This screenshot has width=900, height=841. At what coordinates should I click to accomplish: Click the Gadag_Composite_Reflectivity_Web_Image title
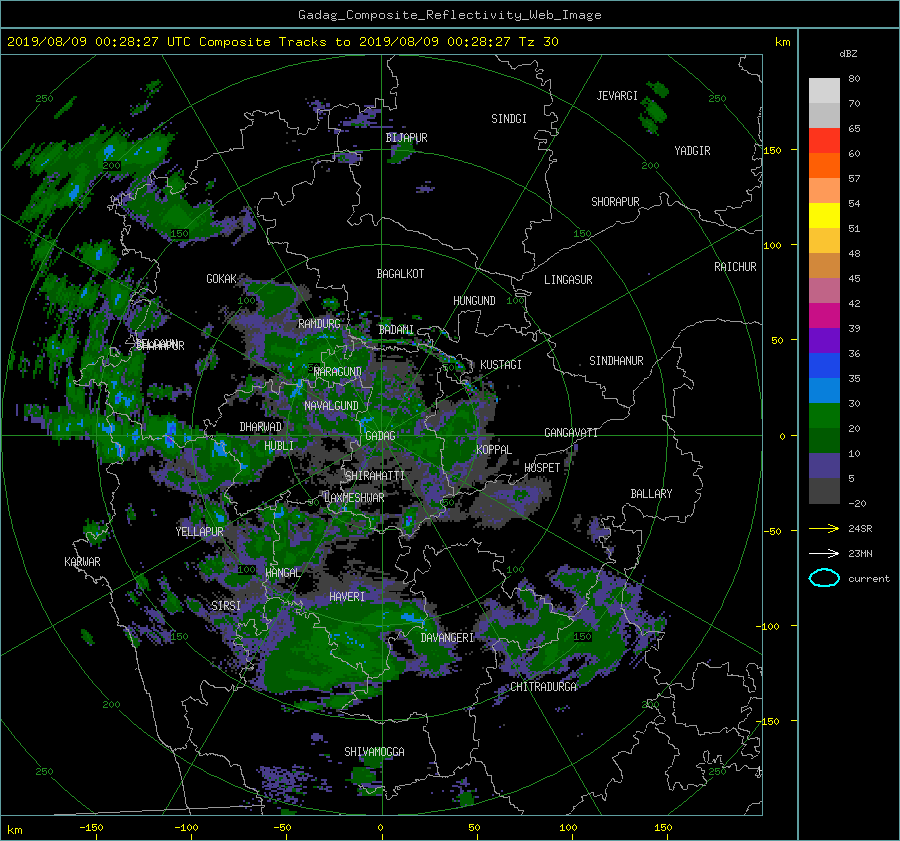tap(449, 15)
